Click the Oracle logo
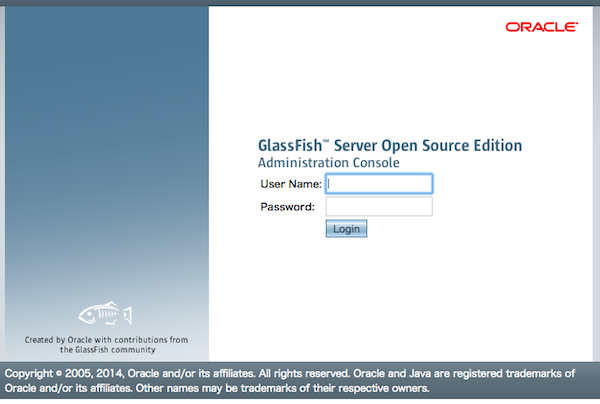Viewport: 600px width, 404px height. pyautogui.click(x=541, y=27)
